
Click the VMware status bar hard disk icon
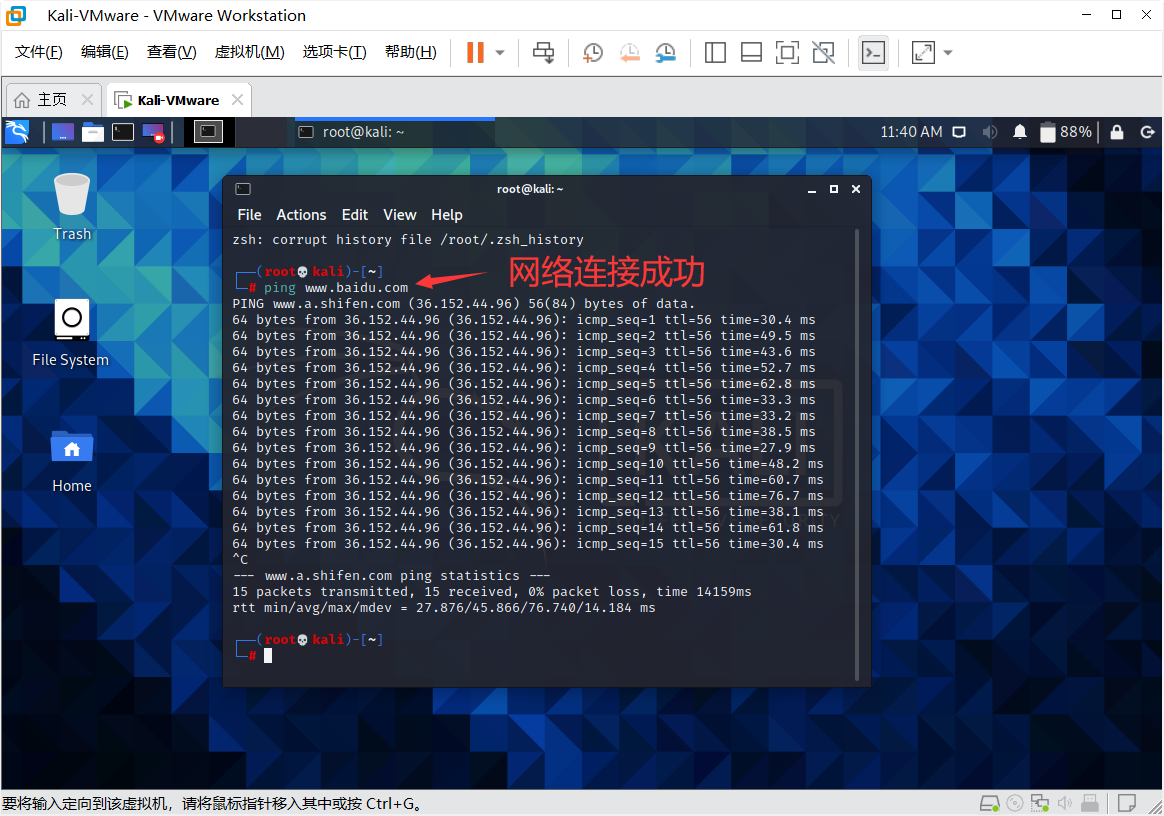pyautogui.click(x=990, y=803)
